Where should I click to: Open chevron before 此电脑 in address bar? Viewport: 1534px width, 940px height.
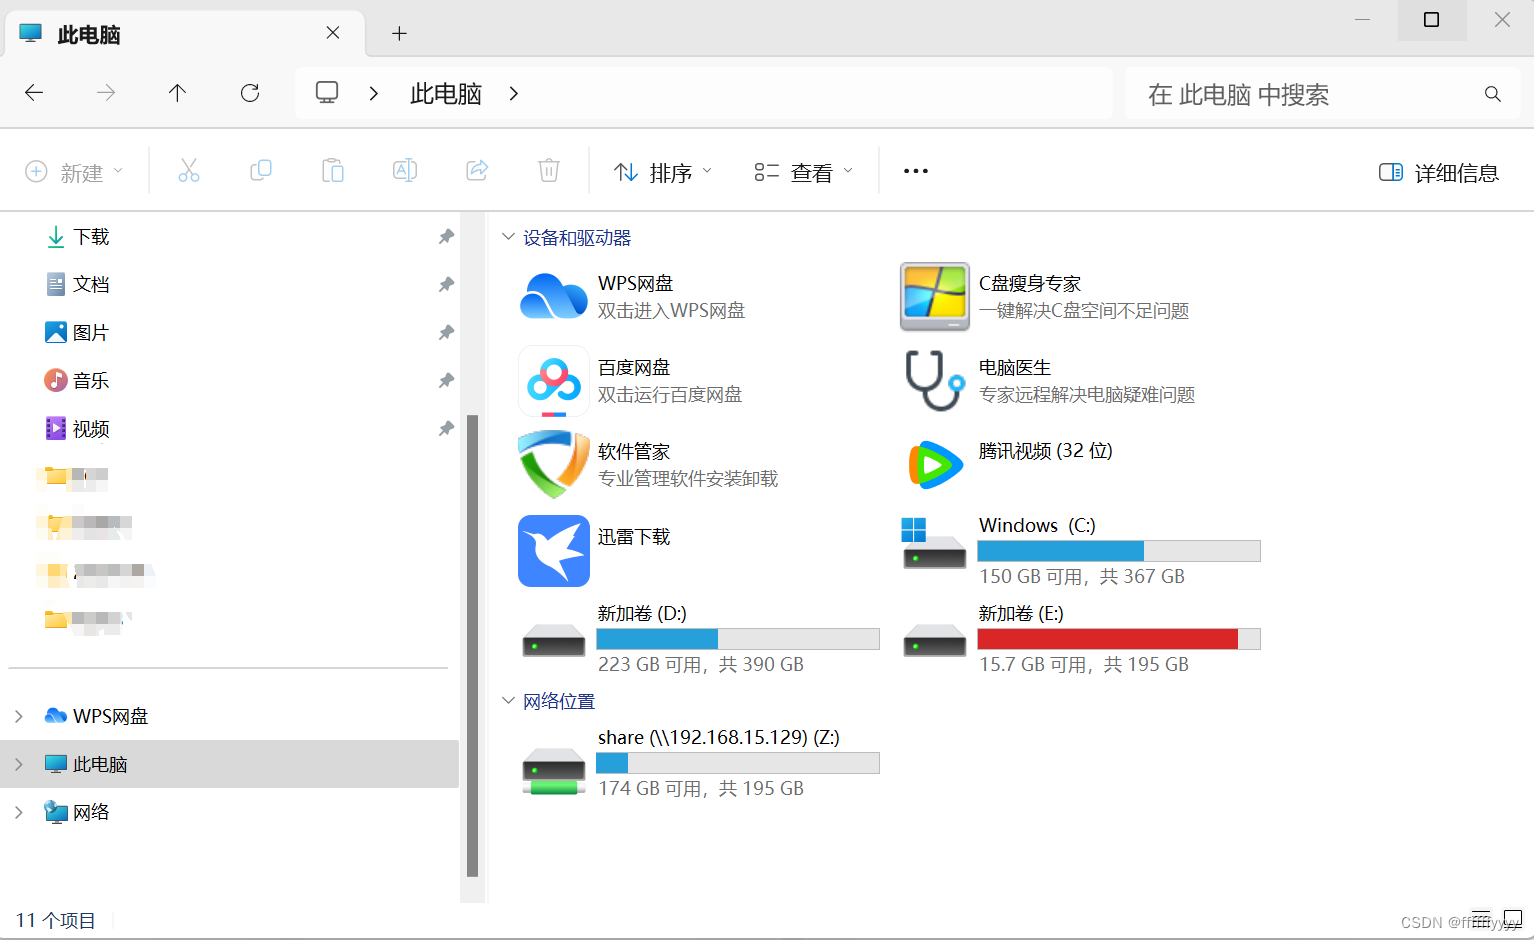pyautogui.click(x=373, y=93)
